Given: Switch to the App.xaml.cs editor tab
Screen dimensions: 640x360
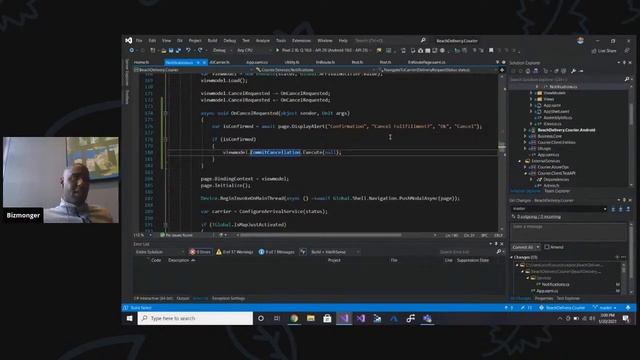Looking at the screenshot, I should (x=257, y=62).
